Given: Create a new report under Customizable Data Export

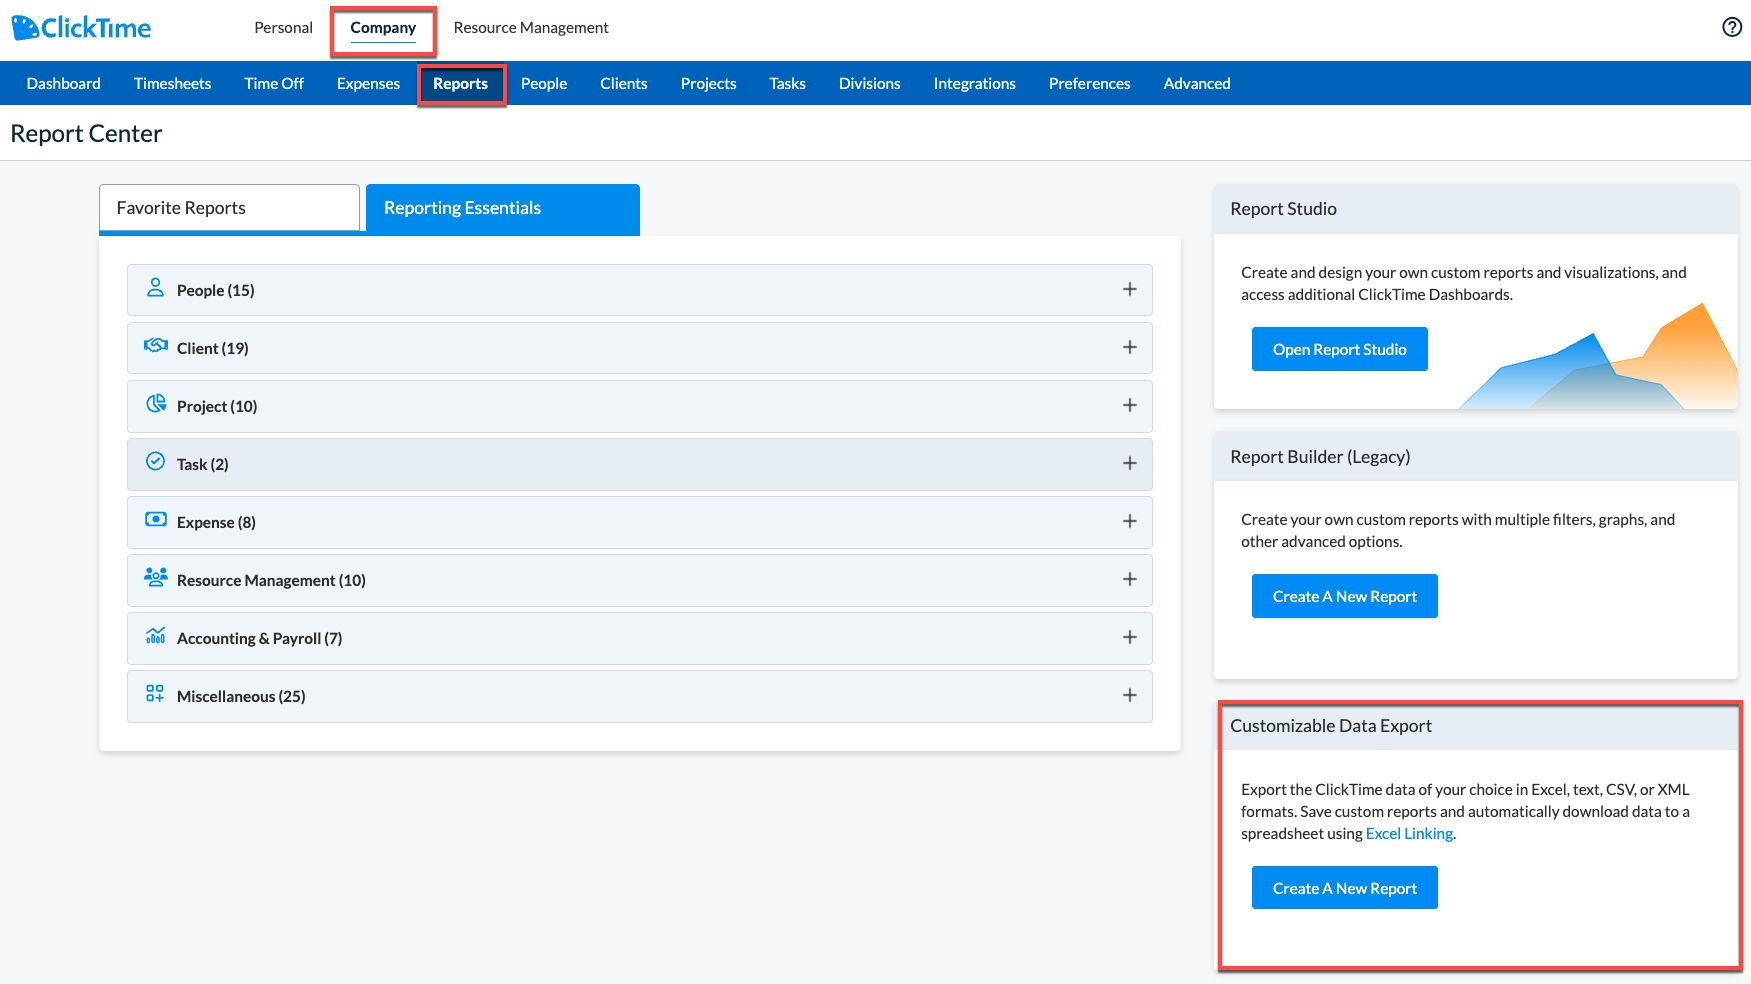Looking at the screenshot, I should pos(1345,888).
